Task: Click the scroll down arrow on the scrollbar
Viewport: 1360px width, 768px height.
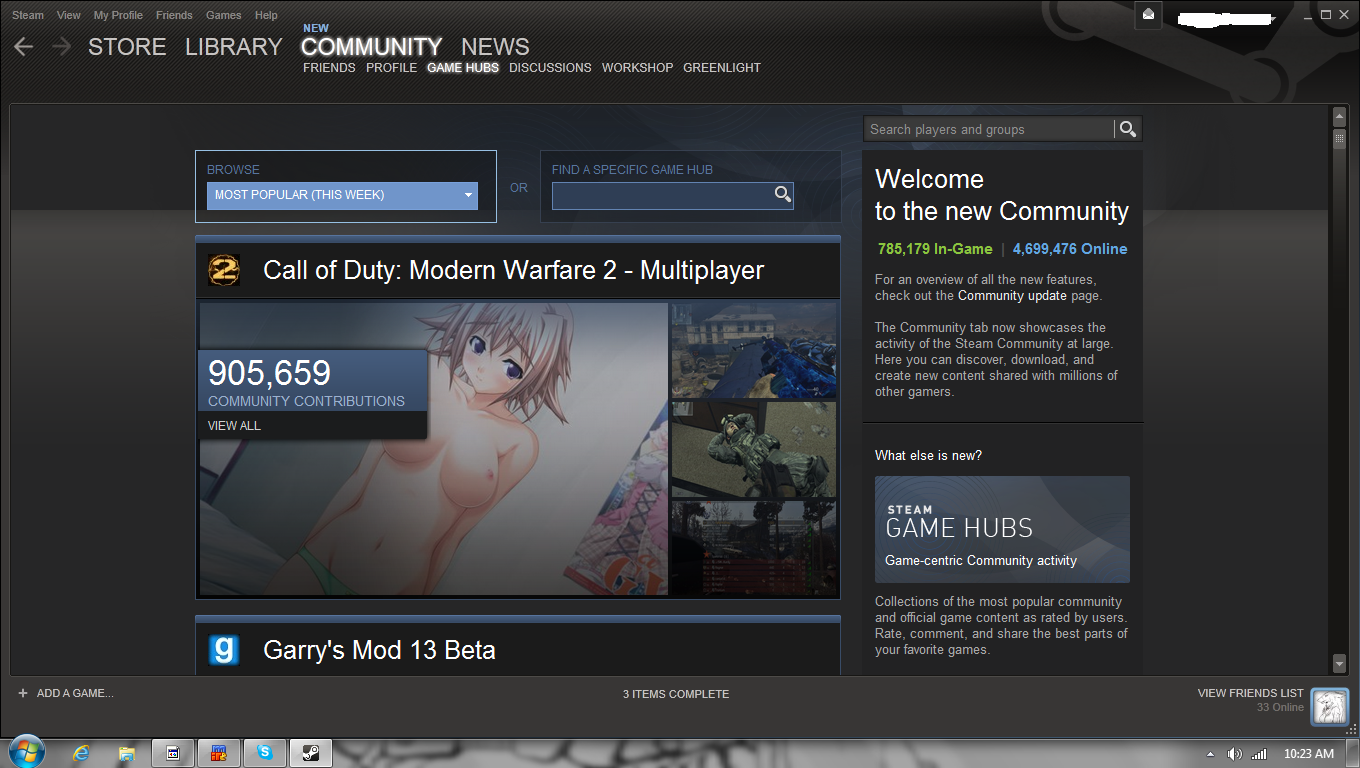Action: [1340, 663]
